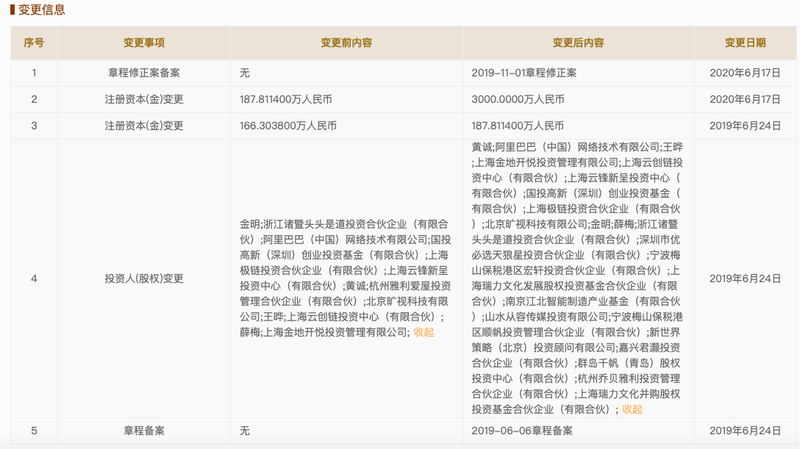Viewport: 800px width, 449px height.
Task: Select the 2019年6月24日 date in row 4
Action: 745,279
